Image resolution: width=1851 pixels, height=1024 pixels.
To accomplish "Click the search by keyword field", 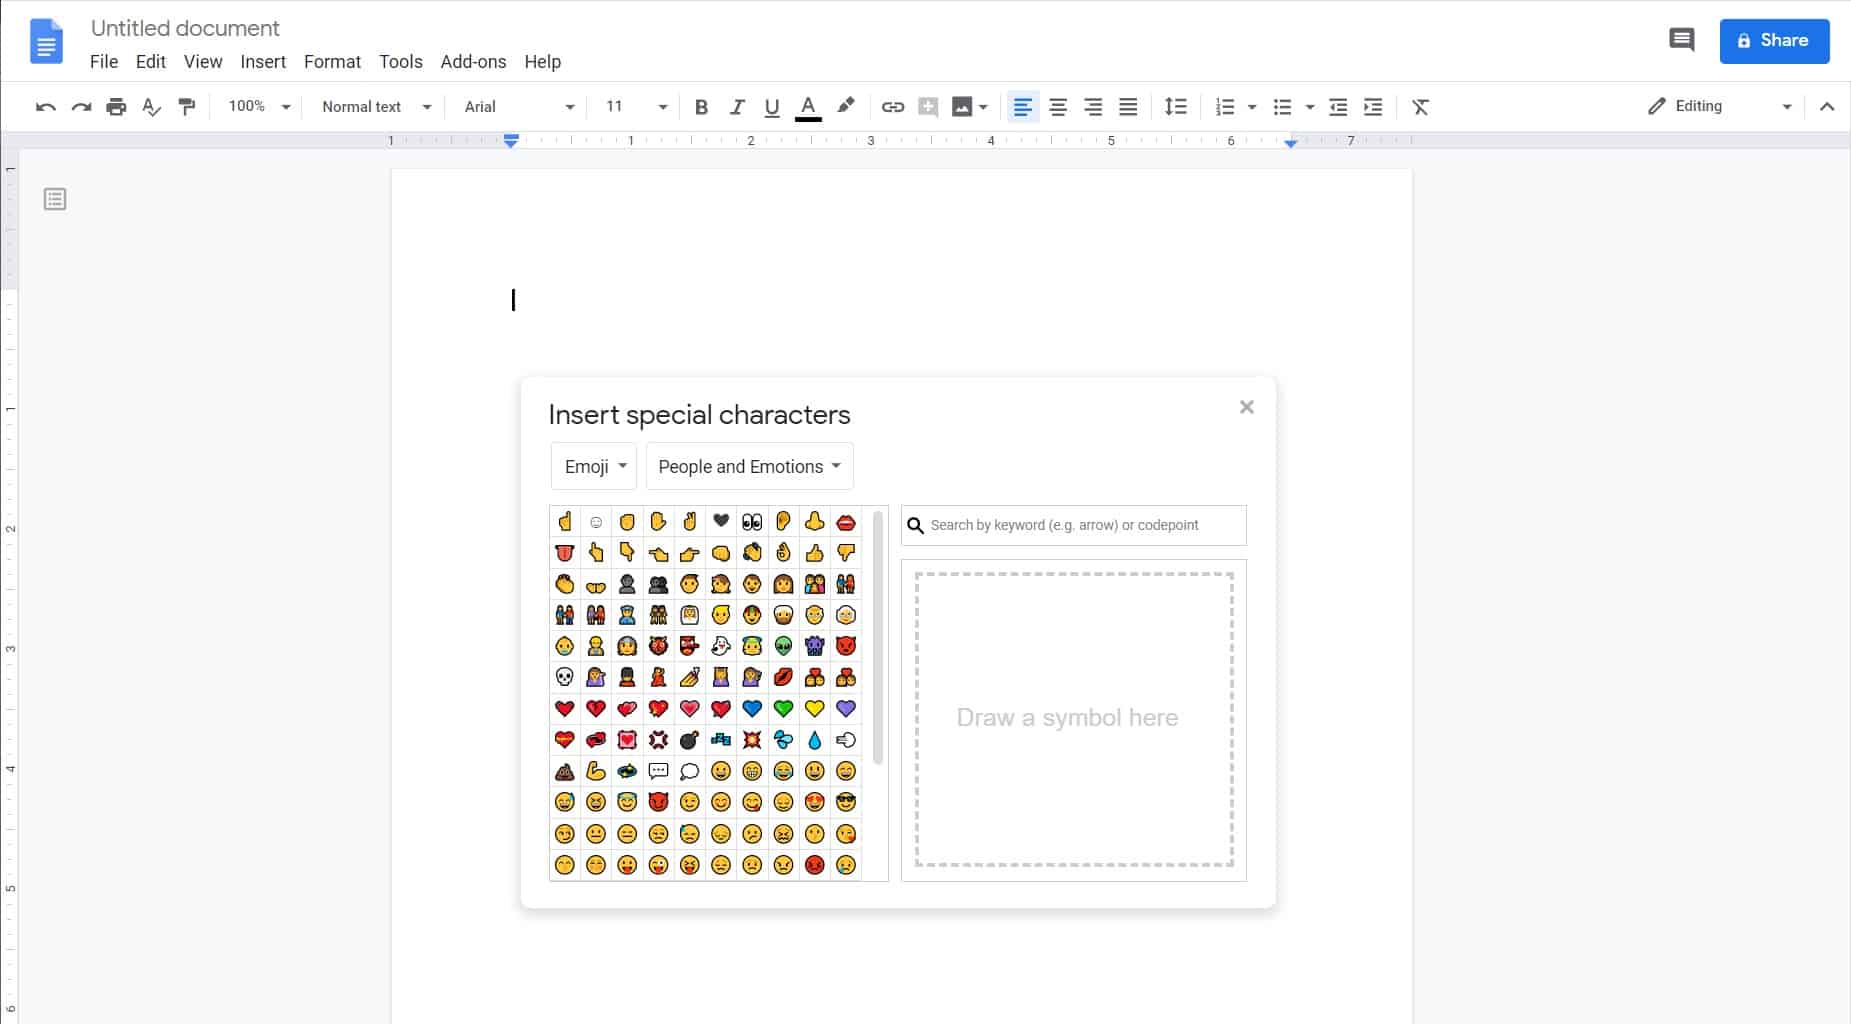I will (x=1084, y=525).
